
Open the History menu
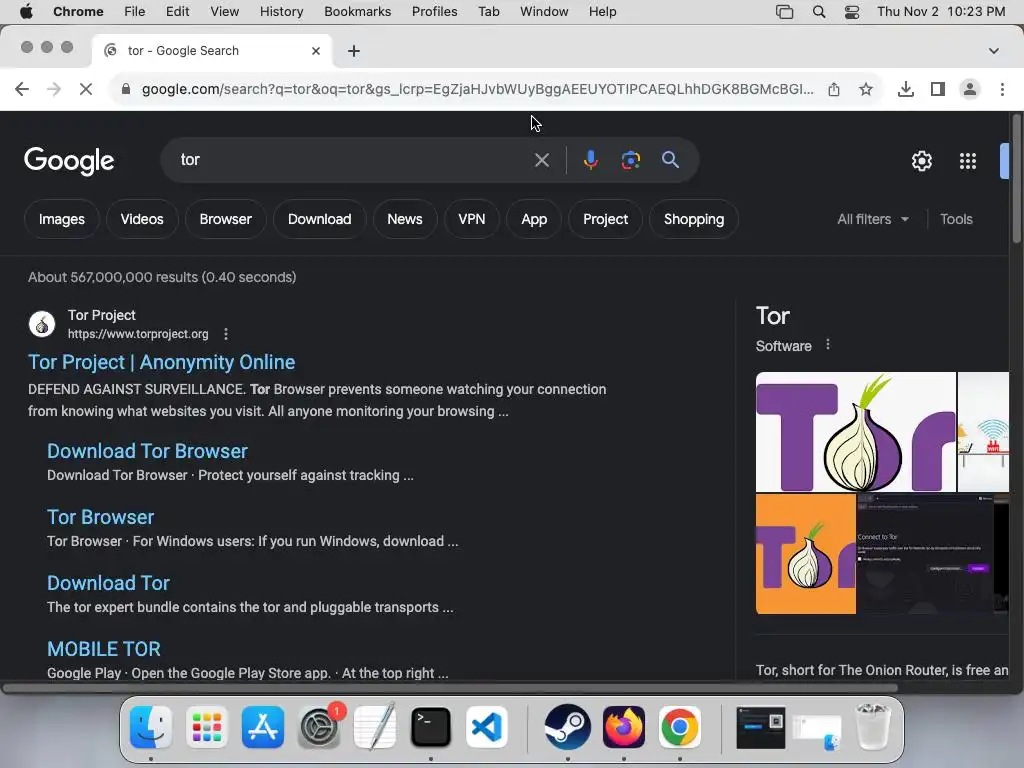click(x=281, y=12)
